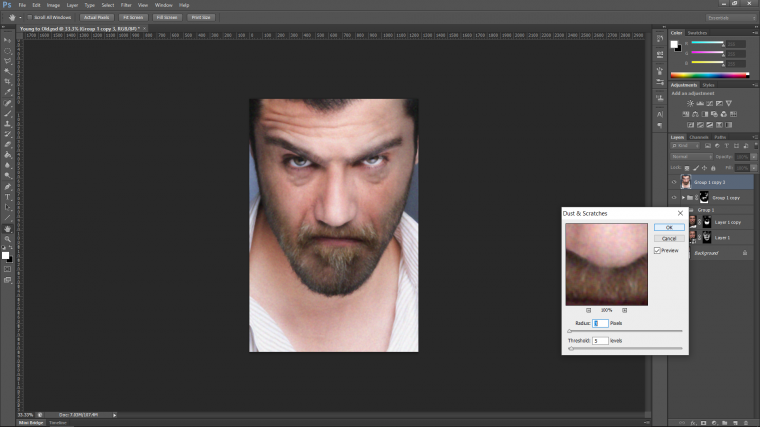The width and height of the screenshot is (760, 427).
Task: Select the Pen tool
Action: click(7, 187)
